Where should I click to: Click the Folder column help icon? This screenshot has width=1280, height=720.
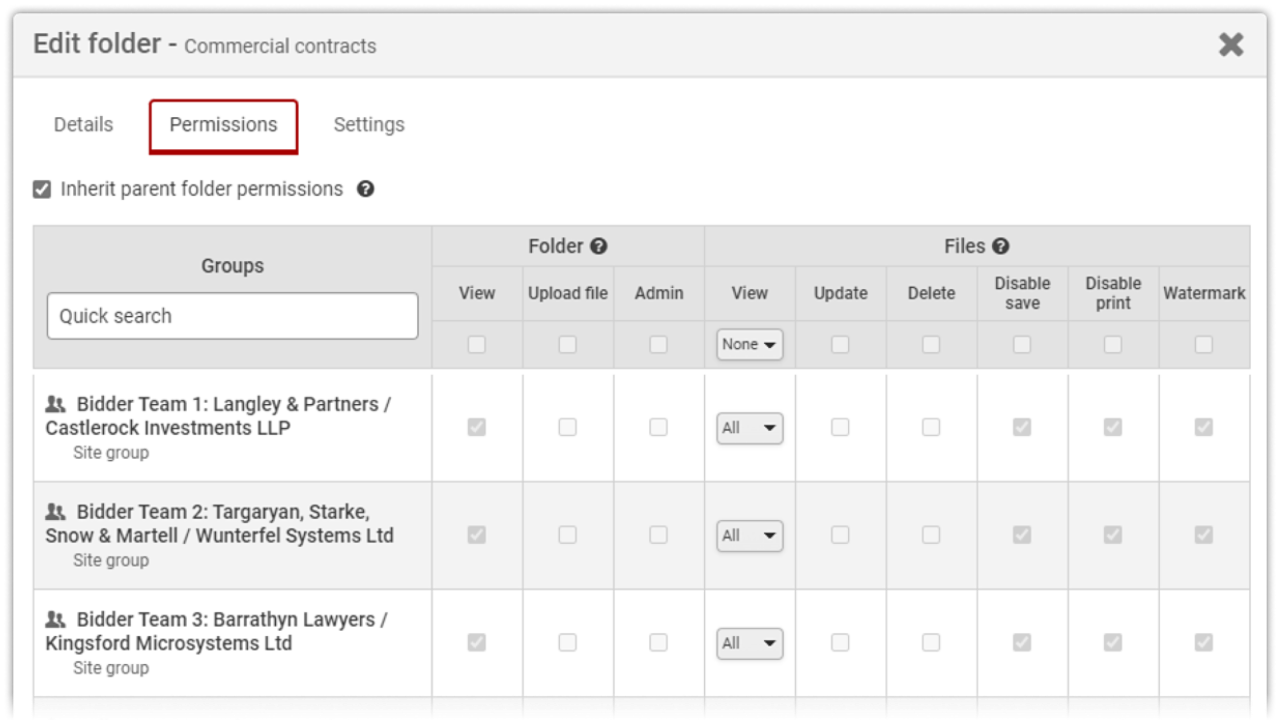(x=598, y=246)
